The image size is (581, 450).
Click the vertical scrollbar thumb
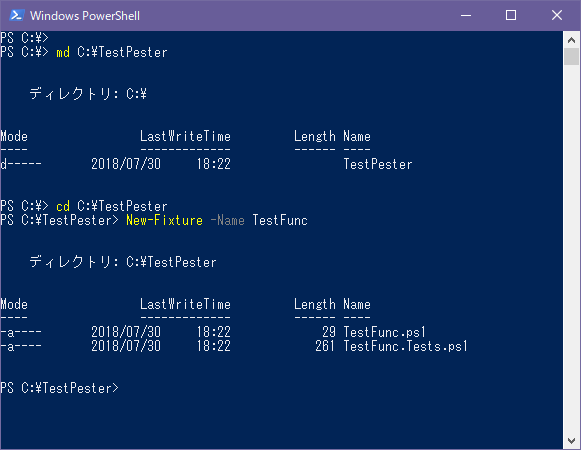point(571,57)
